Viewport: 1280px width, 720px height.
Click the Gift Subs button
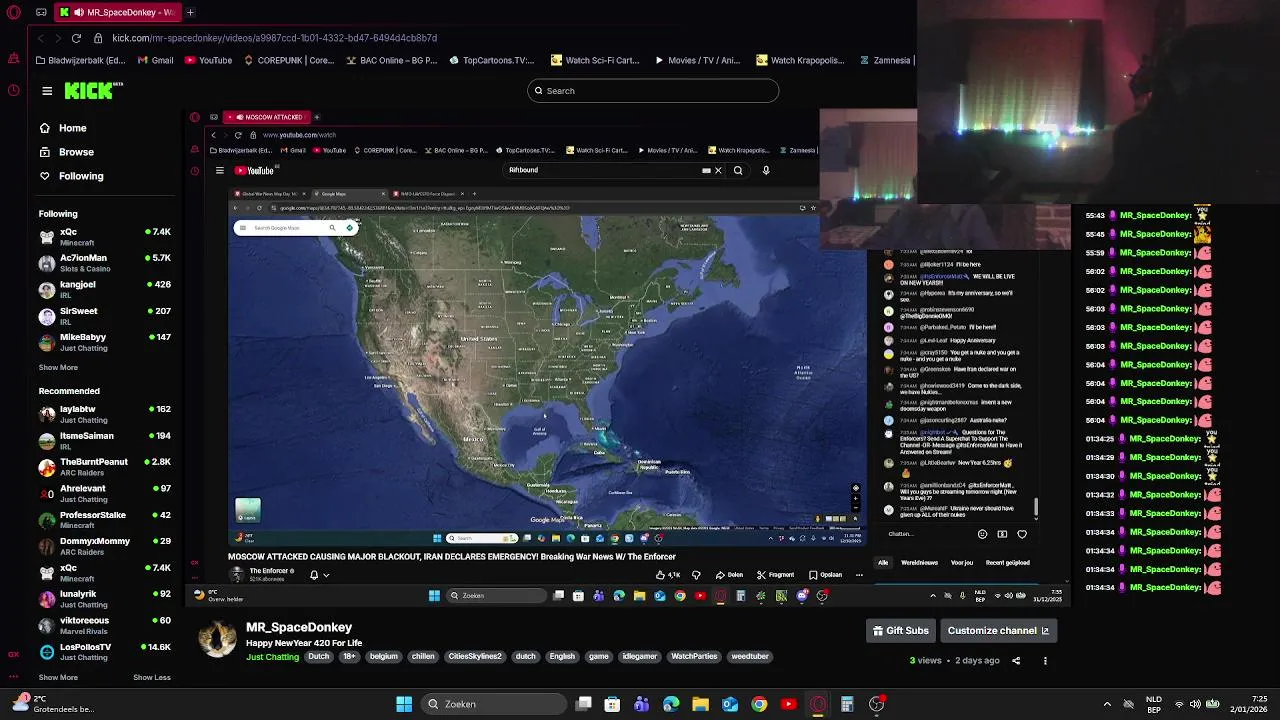pos(901,631)
